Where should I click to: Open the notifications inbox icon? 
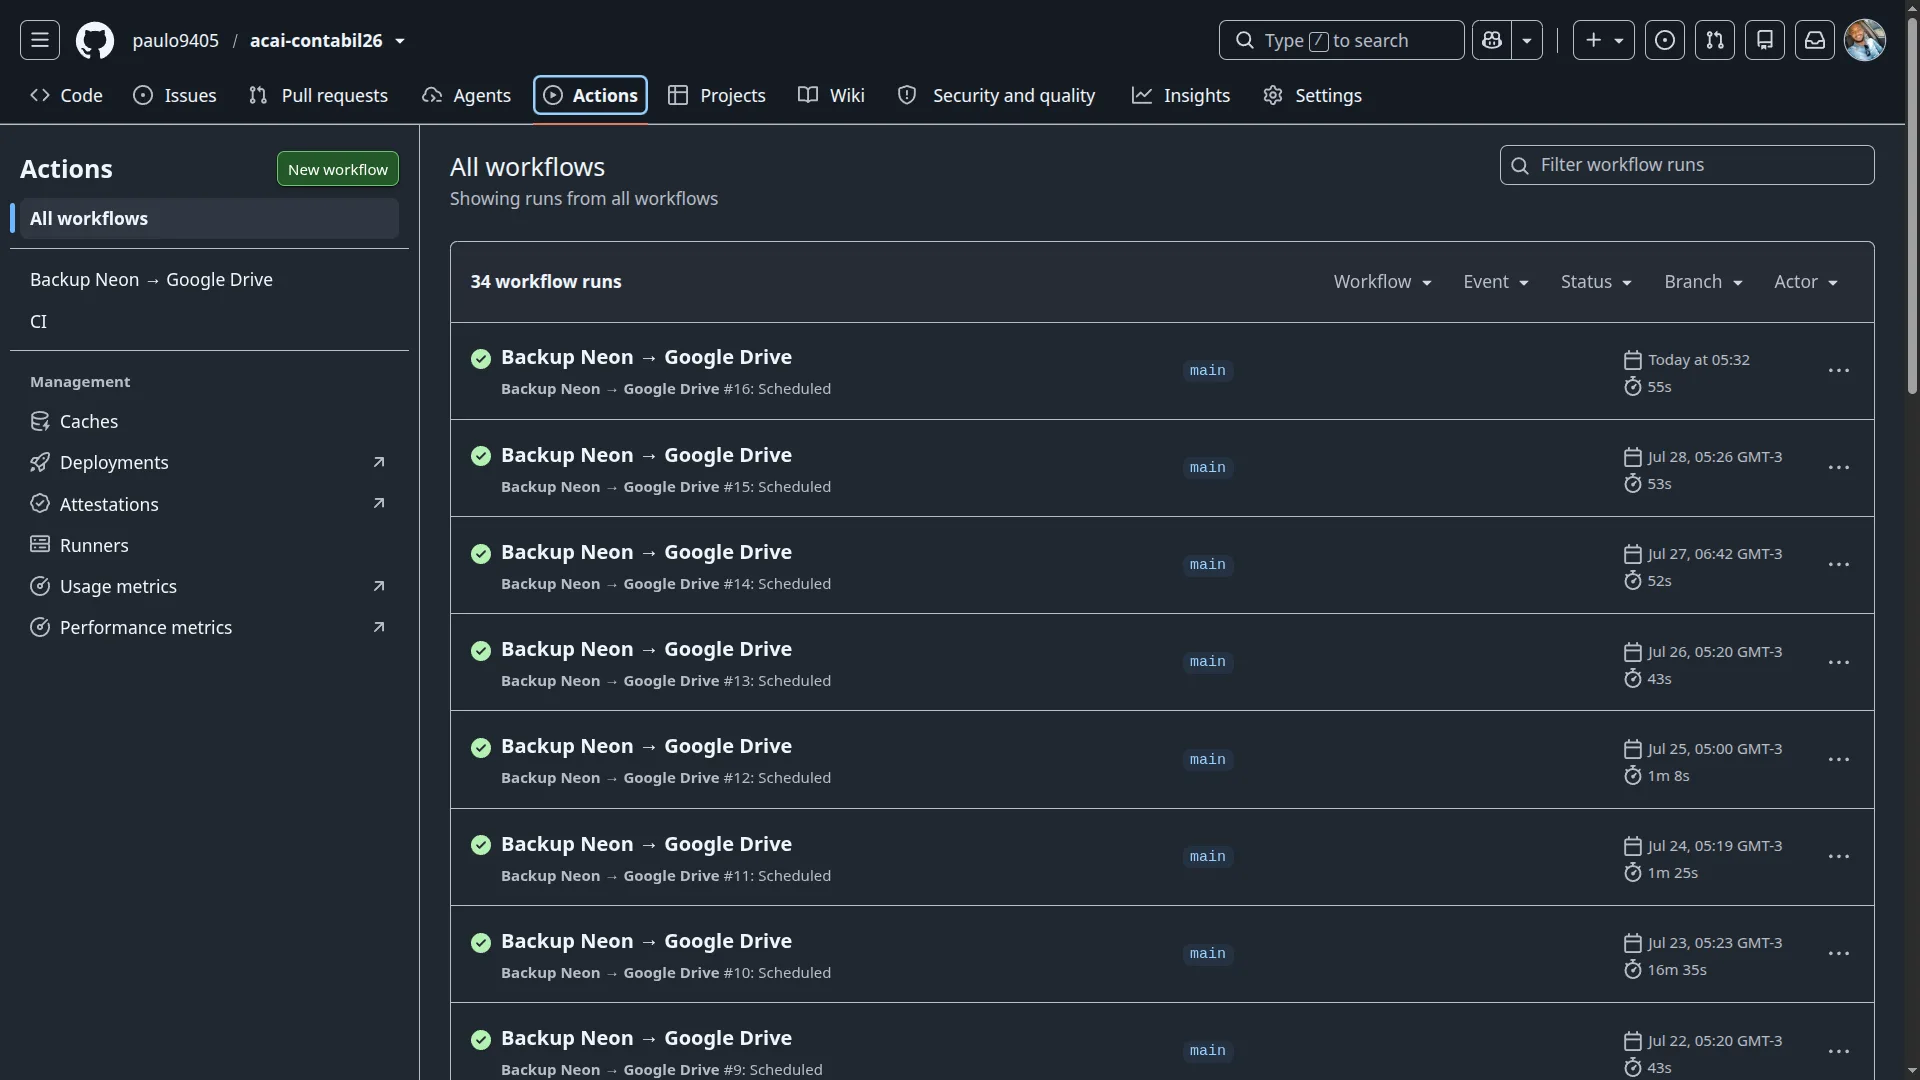coord(1815,40)
